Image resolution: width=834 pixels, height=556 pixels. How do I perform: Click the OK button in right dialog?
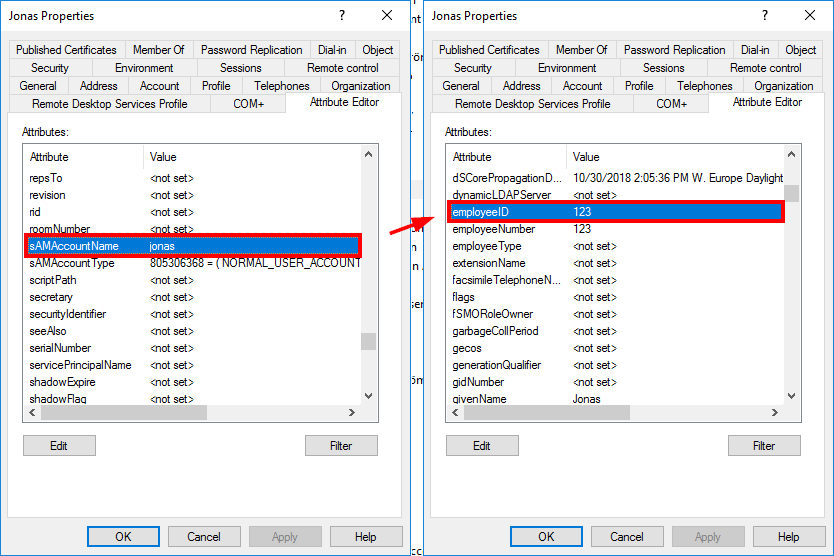click(546, 537)
